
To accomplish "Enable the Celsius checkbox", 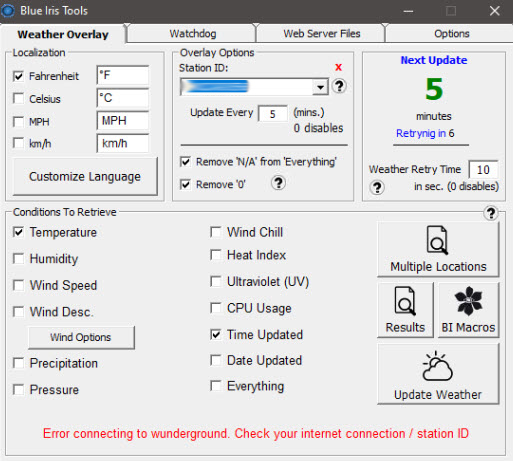I will point(18,99).
